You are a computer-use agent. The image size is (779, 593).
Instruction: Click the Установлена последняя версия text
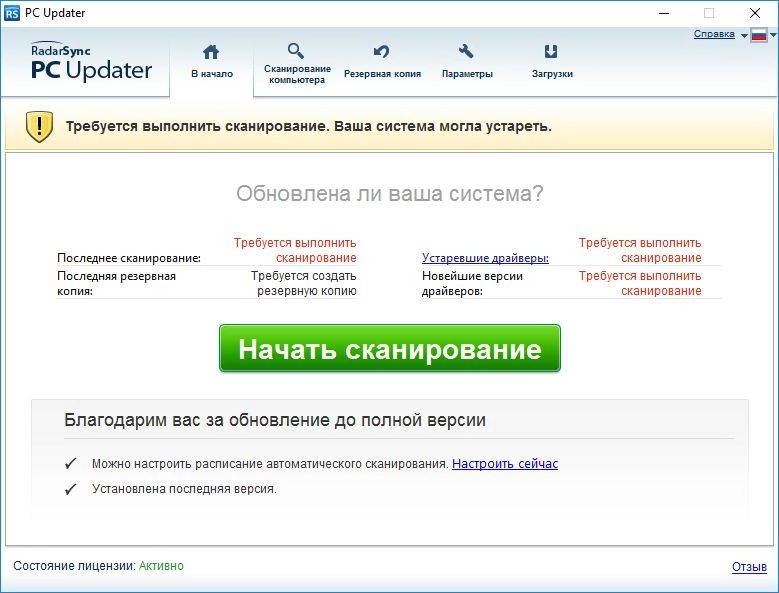[x=184, y=489]
